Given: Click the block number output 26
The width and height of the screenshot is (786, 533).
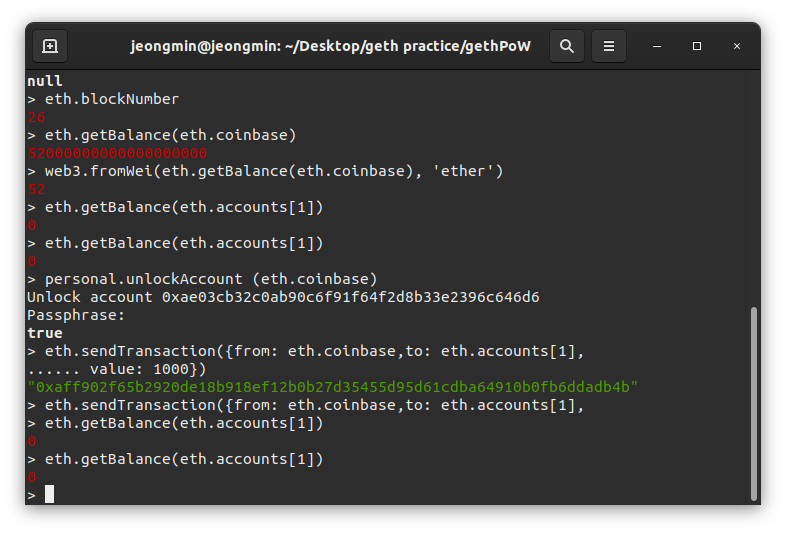Looking at the screenshot, I should 36,117.
